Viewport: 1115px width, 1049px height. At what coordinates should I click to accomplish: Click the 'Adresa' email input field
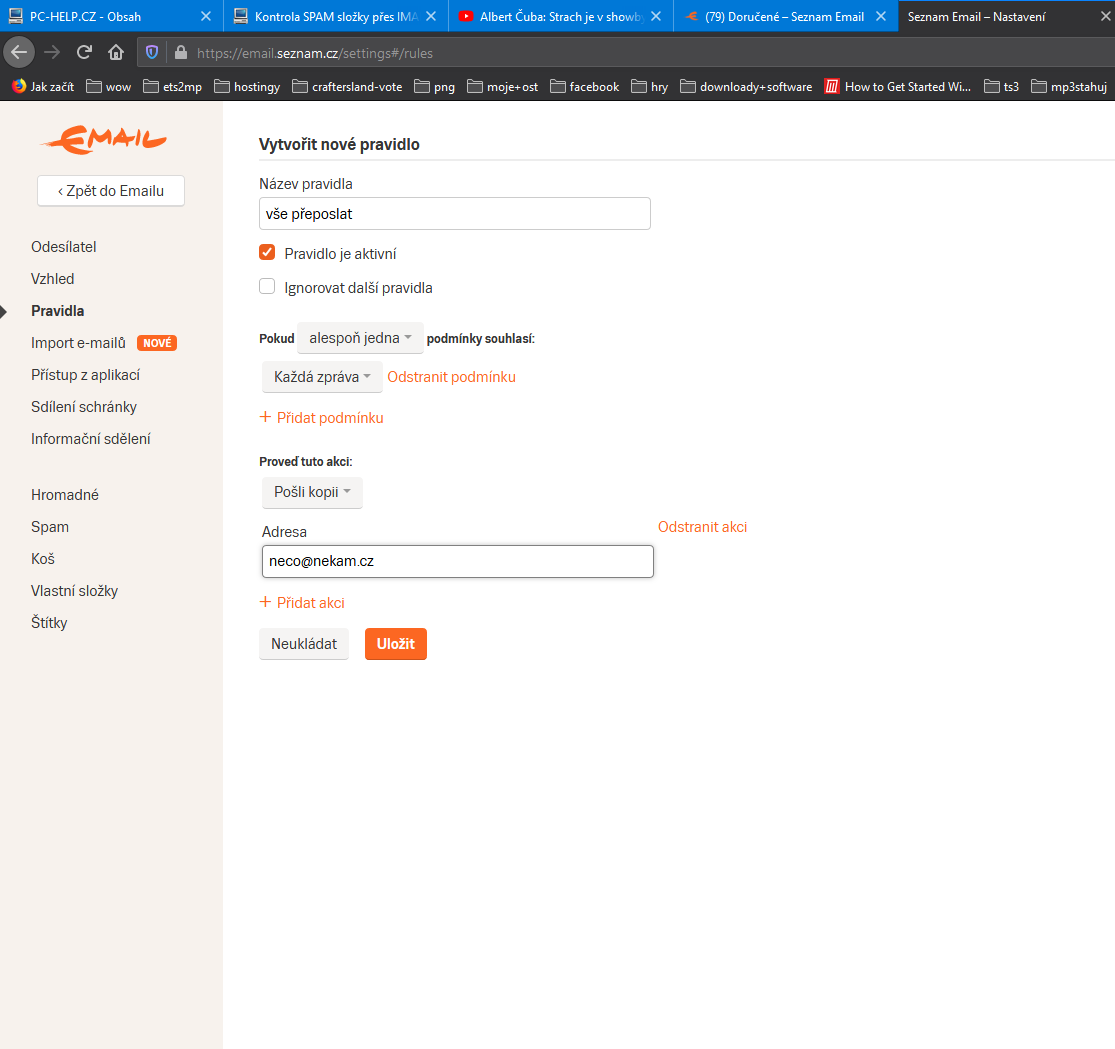tap(457, 561)
